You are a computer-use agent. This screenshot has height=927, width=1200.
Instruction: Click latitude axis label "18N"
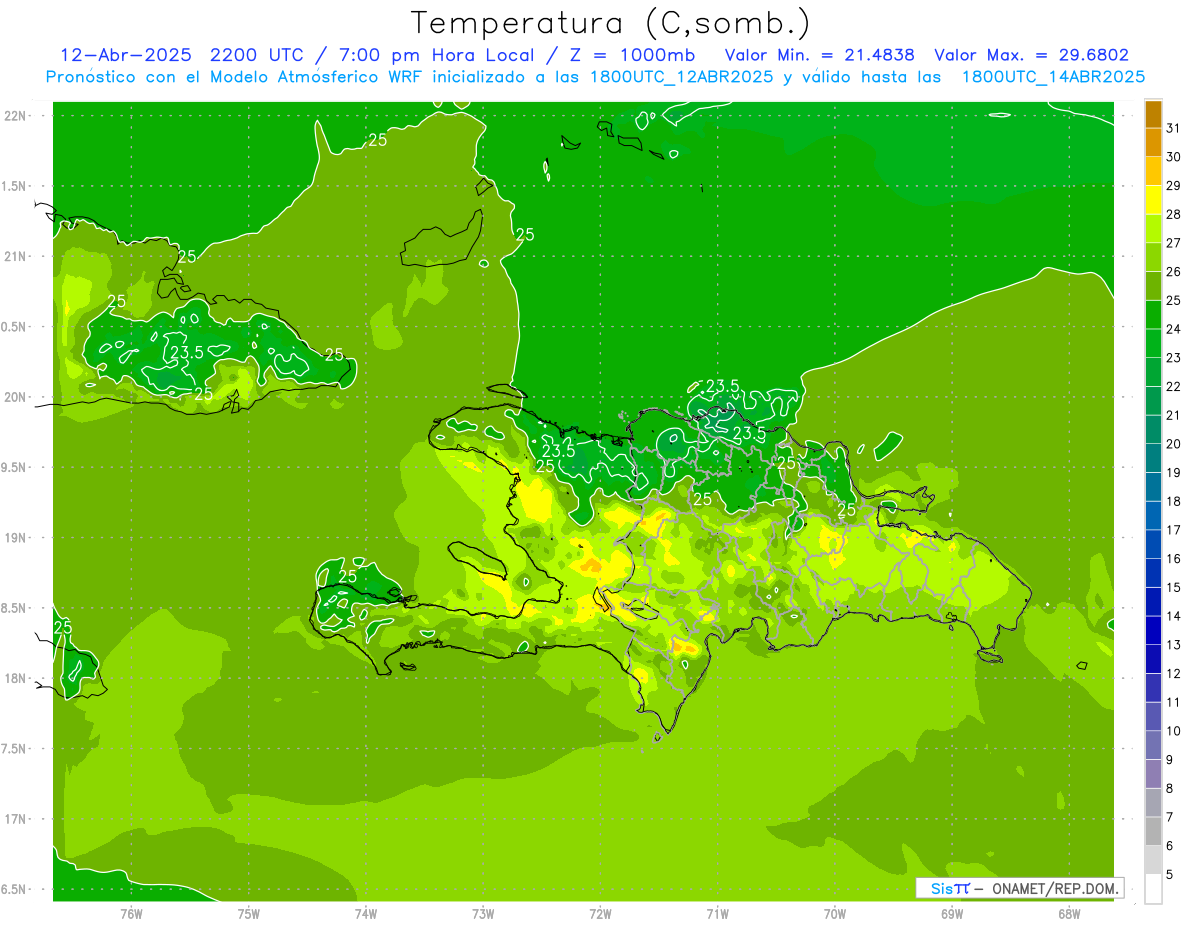tap(15, 678)
